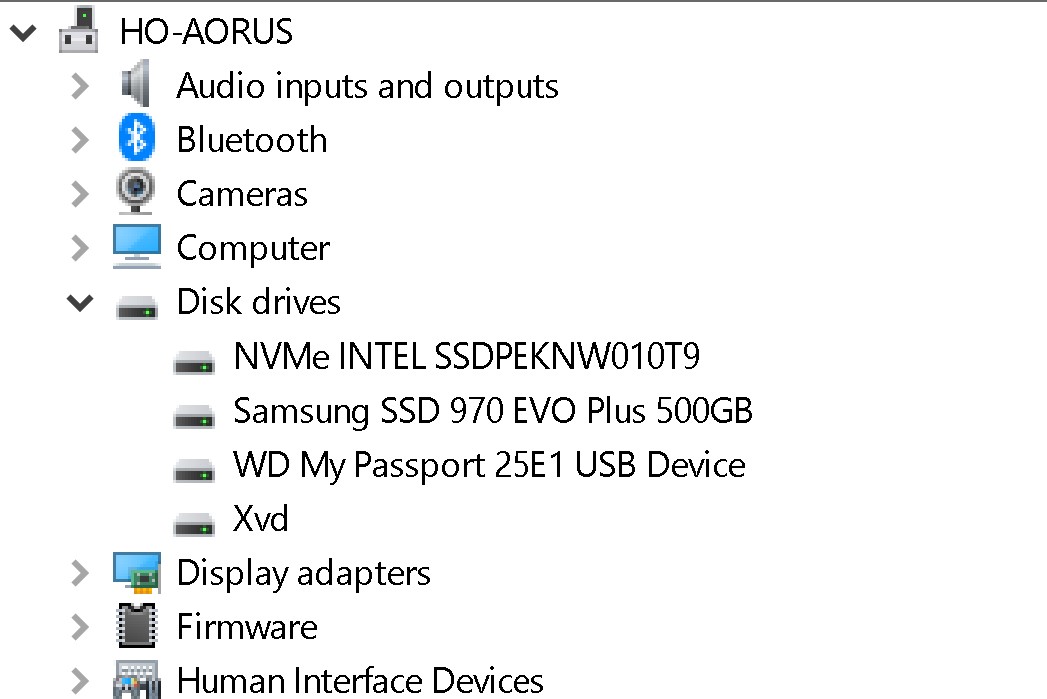Expand the Bluetooth category
The height and width of the screenshot is (699, 1047).
(79, 139)
